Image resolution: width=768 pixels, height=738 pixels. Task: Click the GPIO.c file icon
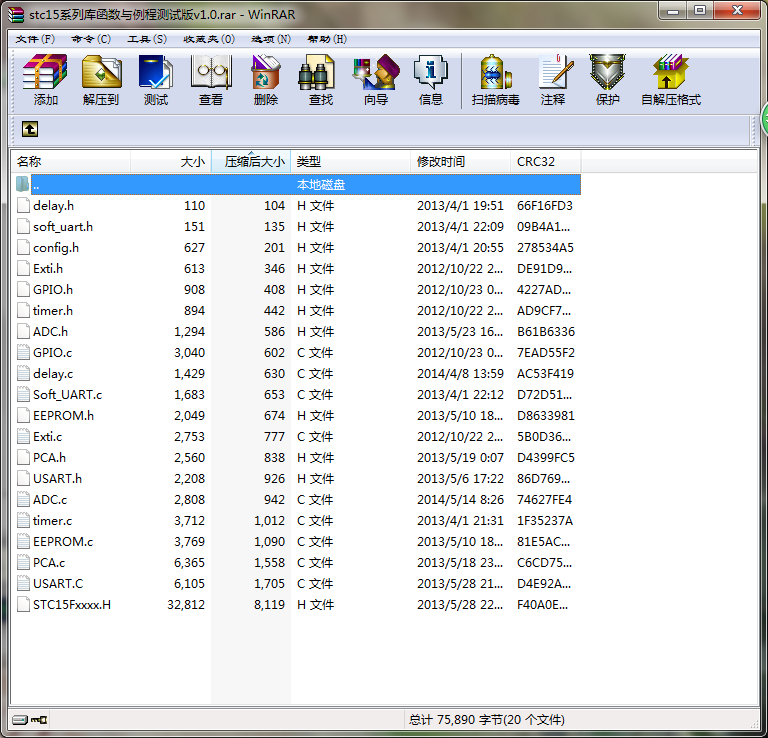click(23, 352)
